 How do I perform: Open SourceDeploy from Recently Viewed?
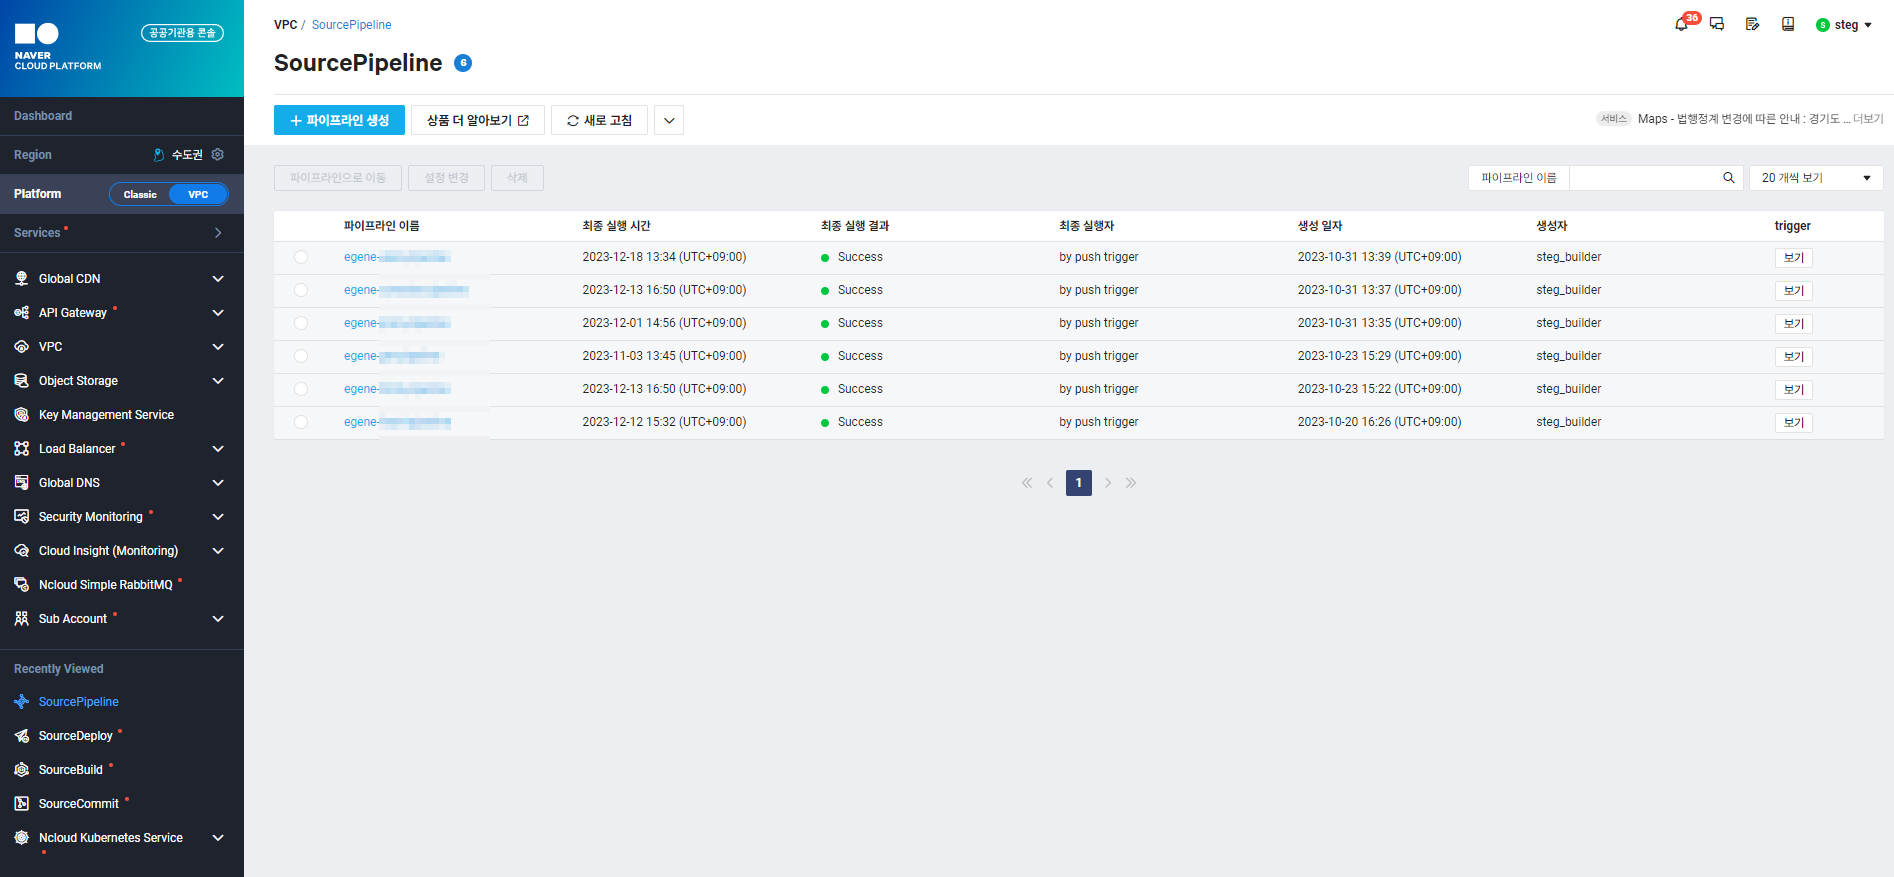(75, 736)
